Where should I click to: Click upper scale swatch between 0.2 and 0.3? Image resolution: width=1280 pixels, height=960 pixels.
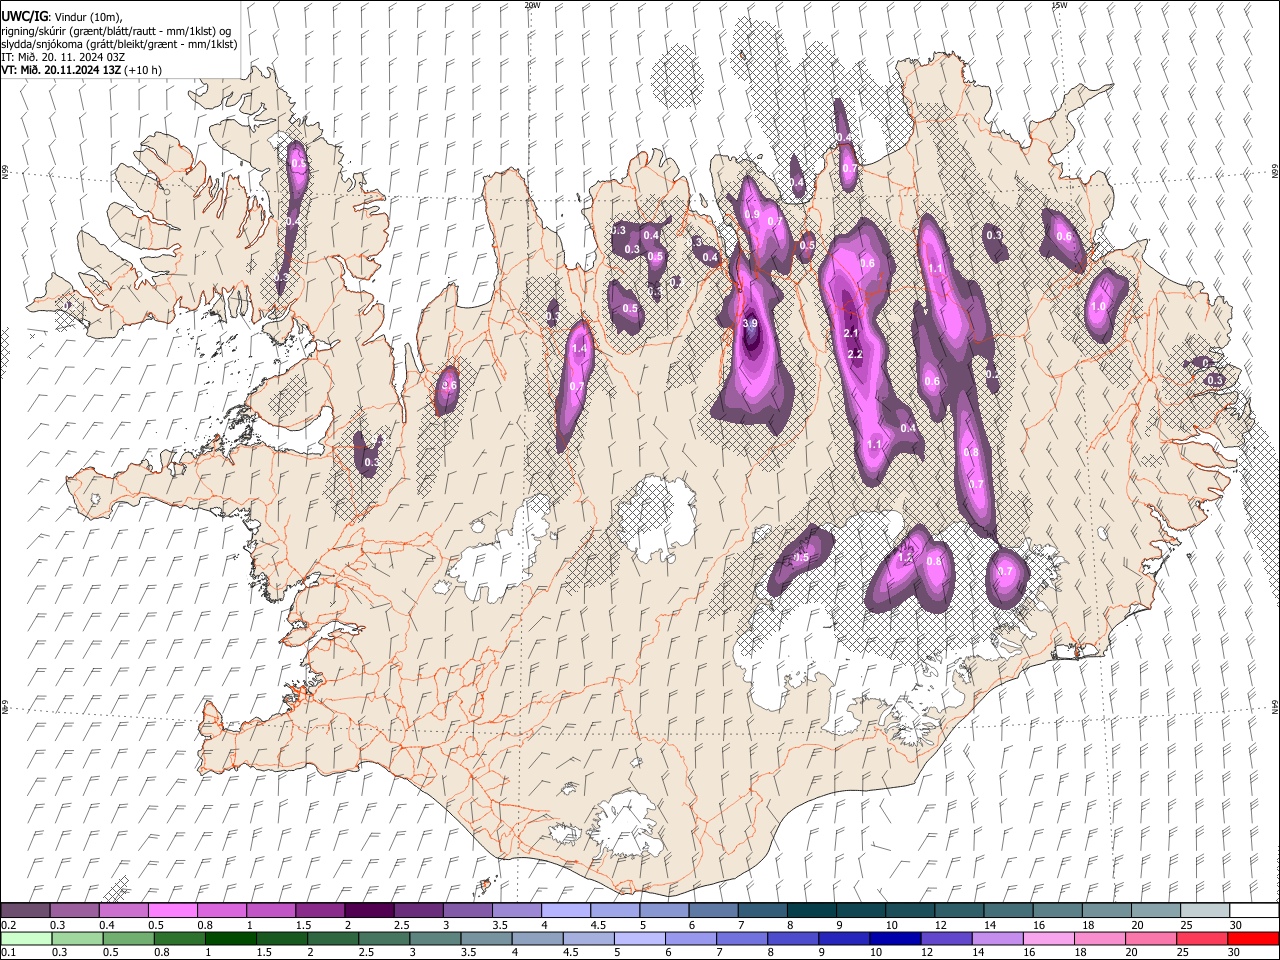(x=25, y=911)
